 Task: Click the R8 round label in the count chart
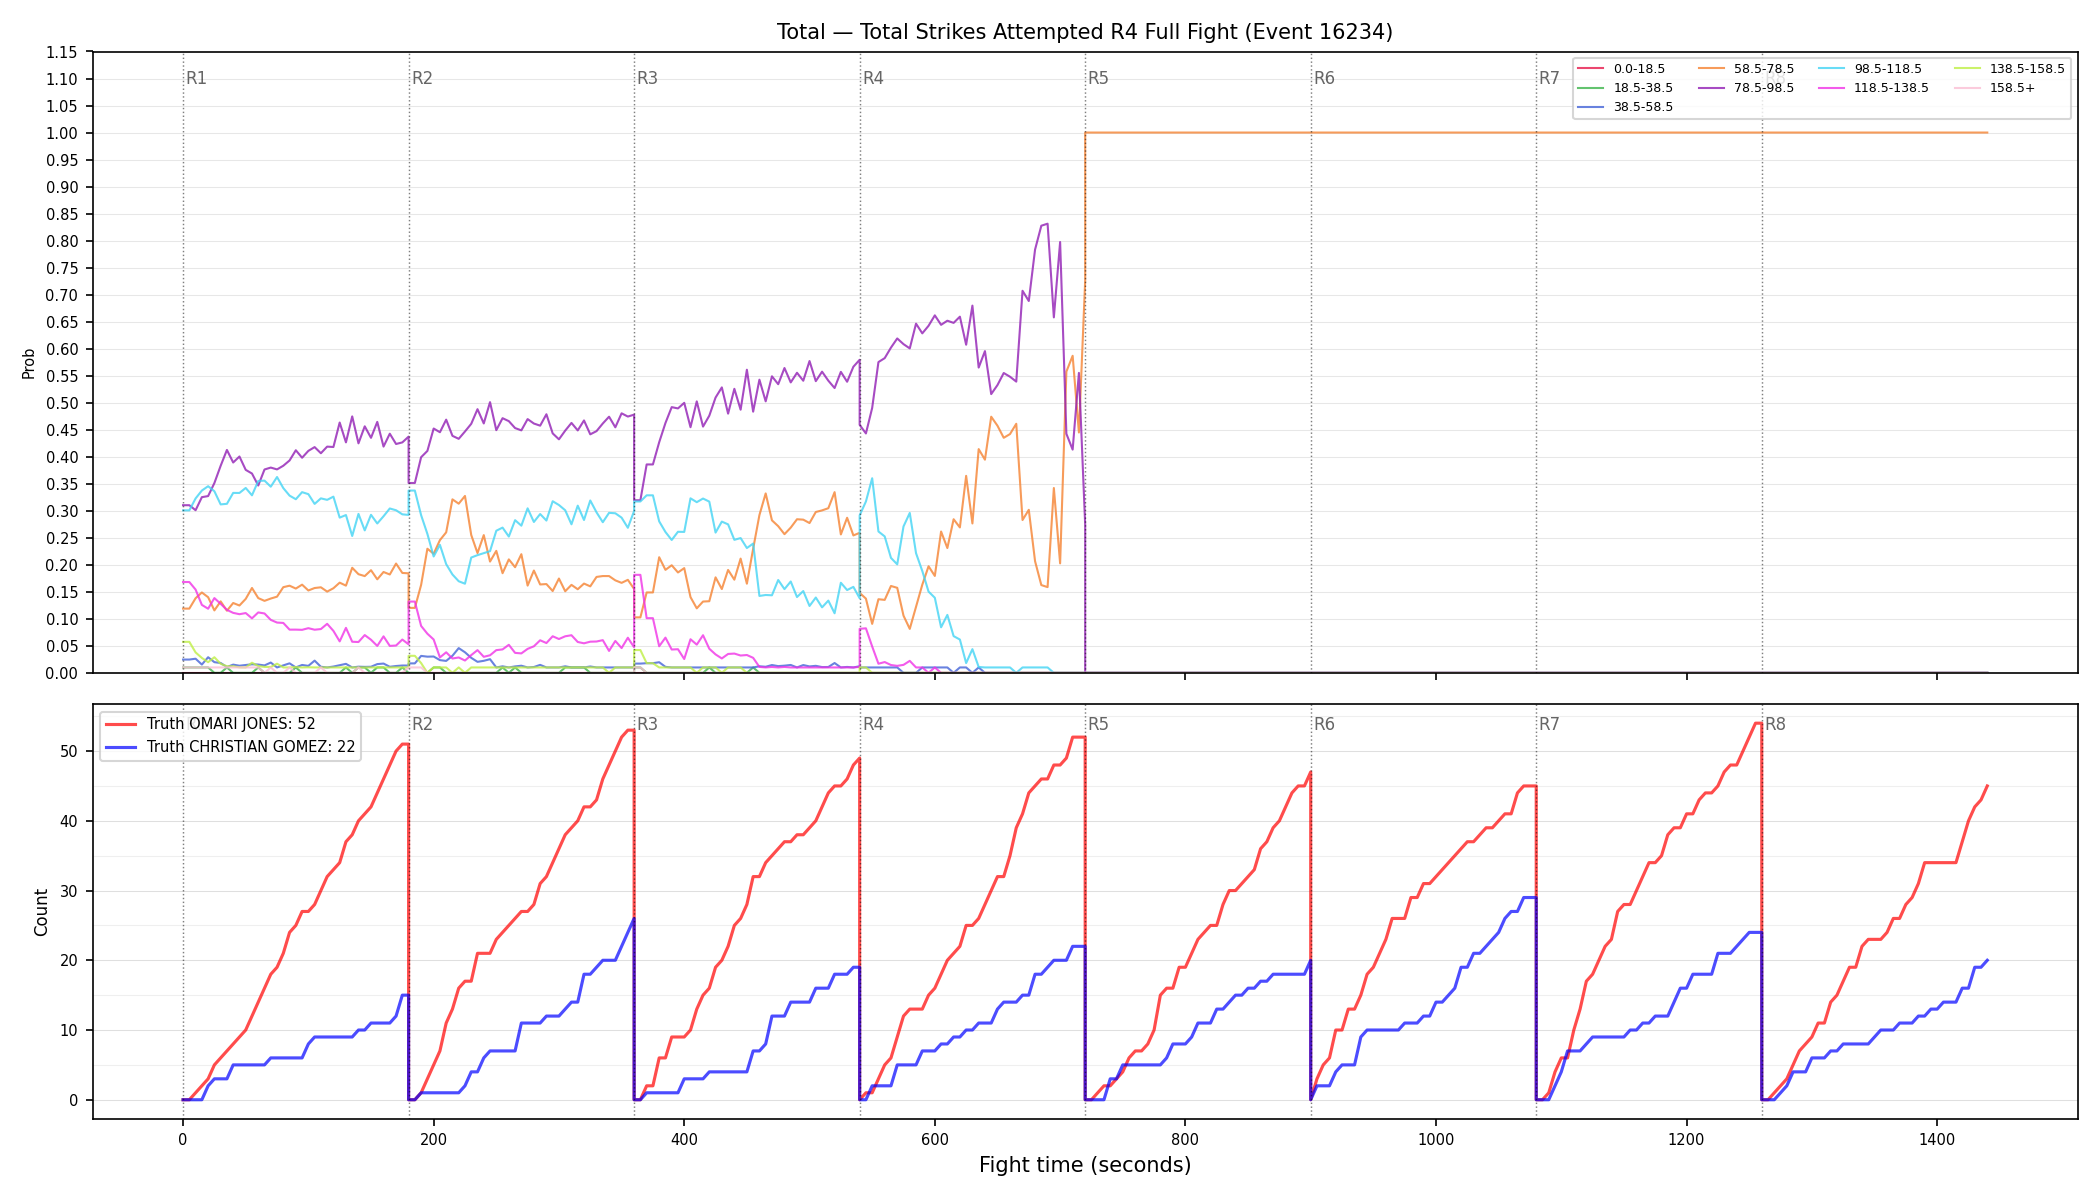(1775, 724)
